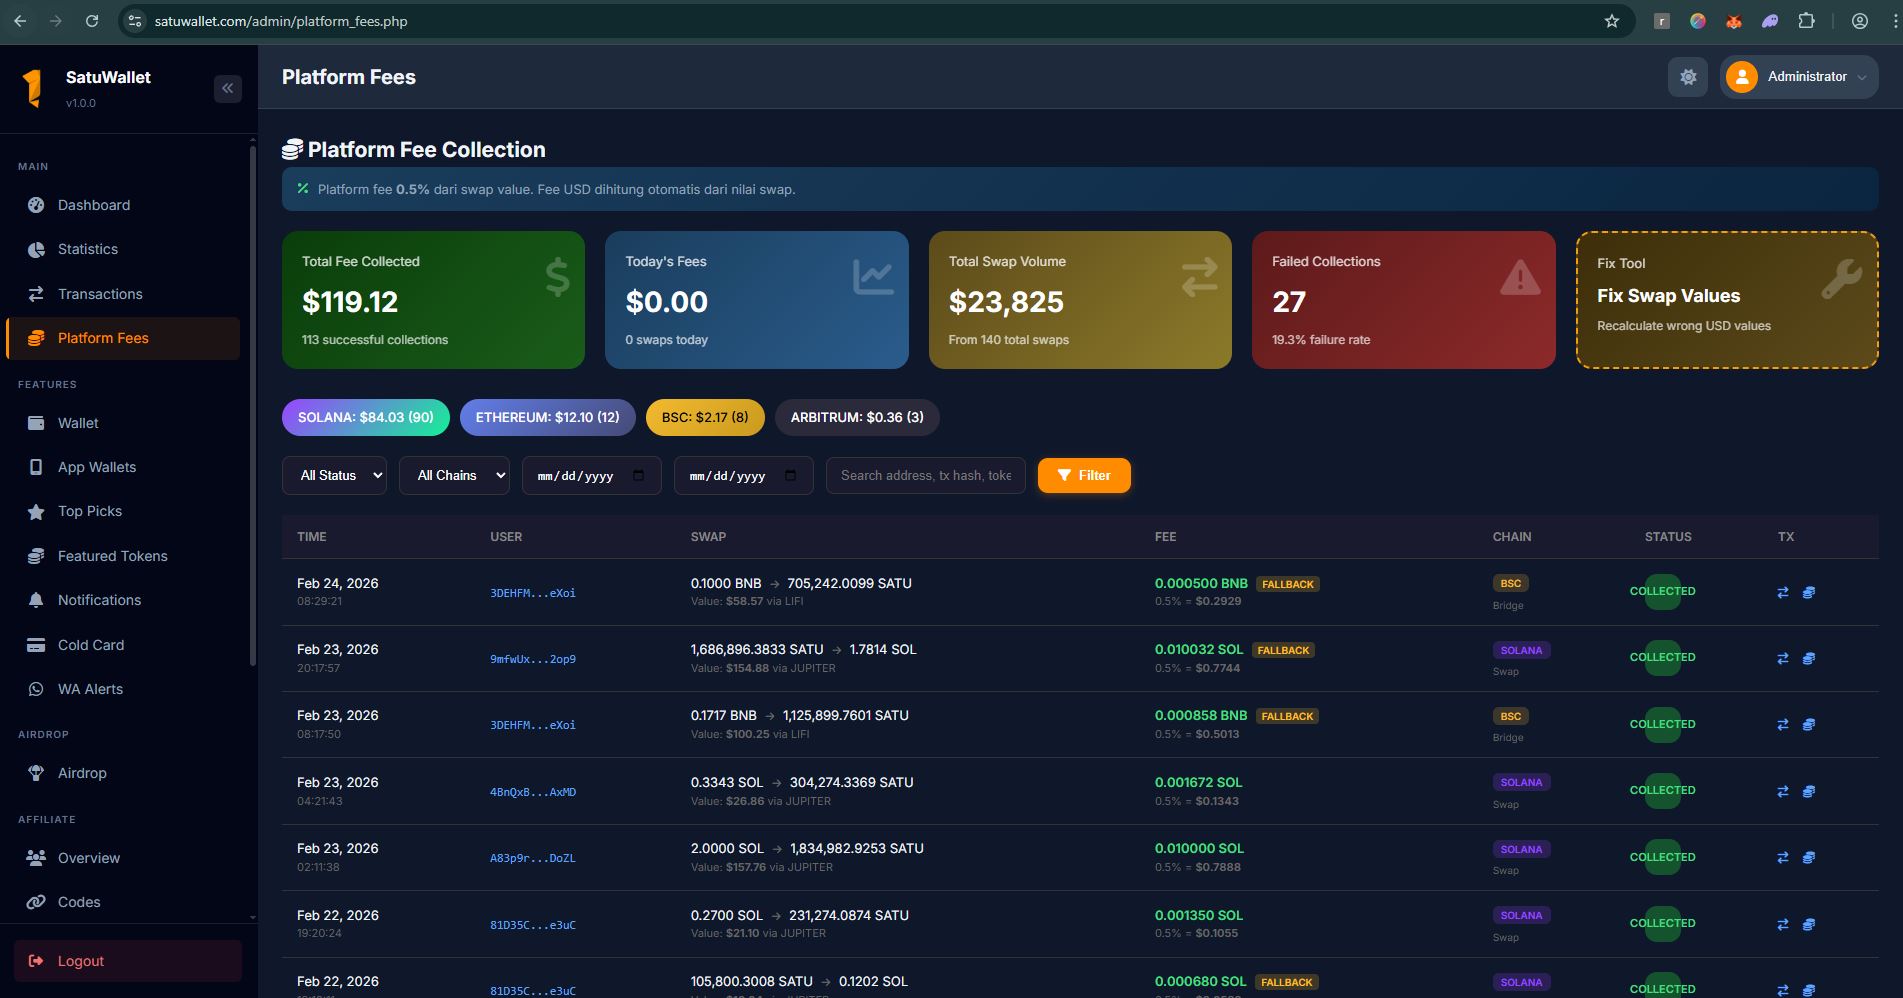Bookmark this page with star icon
Viewport: 1903px width, 998px height.
1611,21
